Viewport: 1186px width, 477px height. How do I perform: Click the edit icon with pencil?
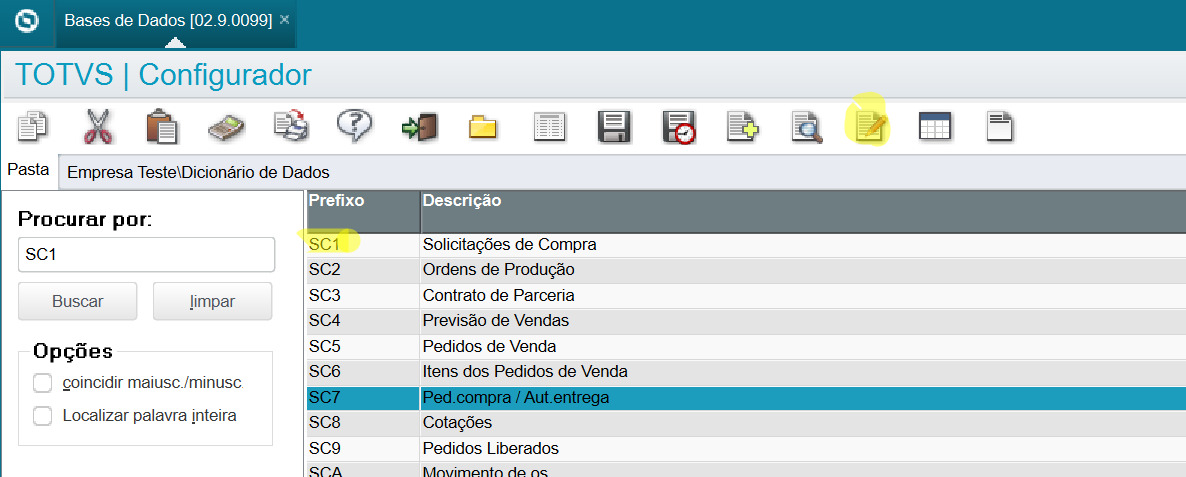coord(870,127)
